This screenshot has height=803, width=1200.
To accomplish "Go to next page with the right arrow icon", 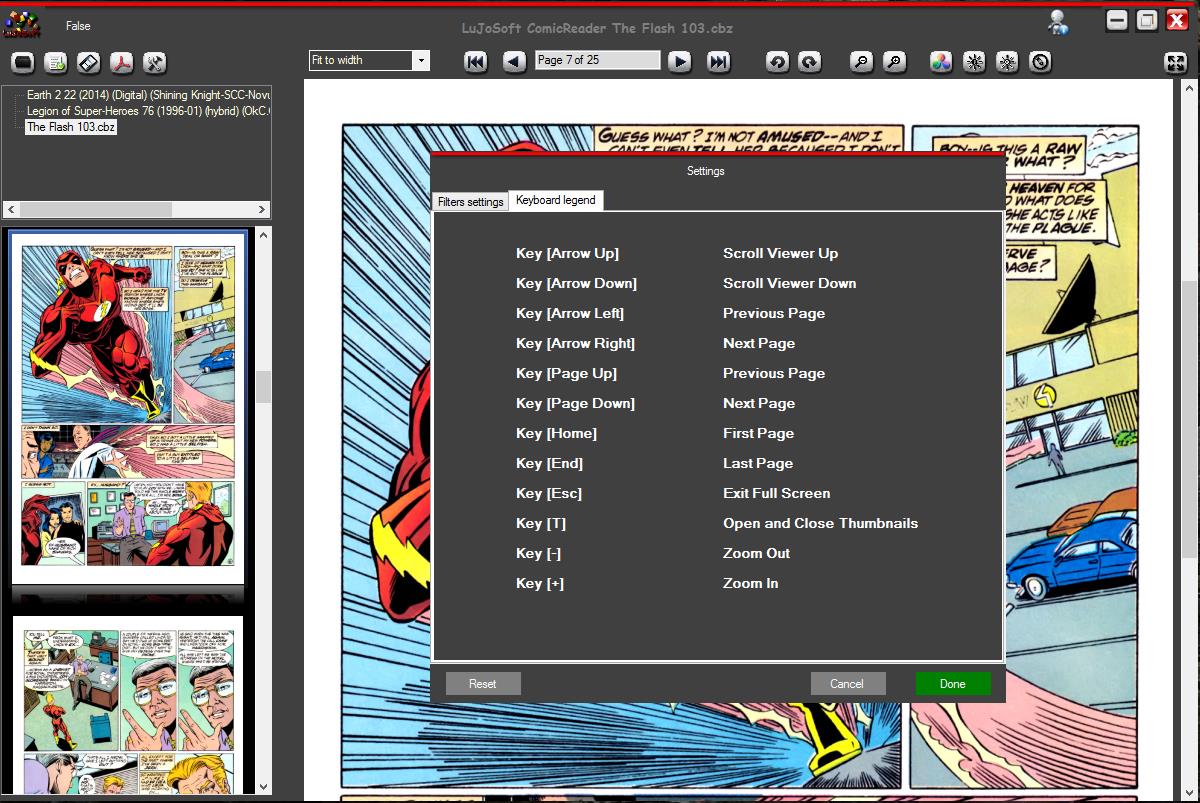I will [x=680, y=62].
